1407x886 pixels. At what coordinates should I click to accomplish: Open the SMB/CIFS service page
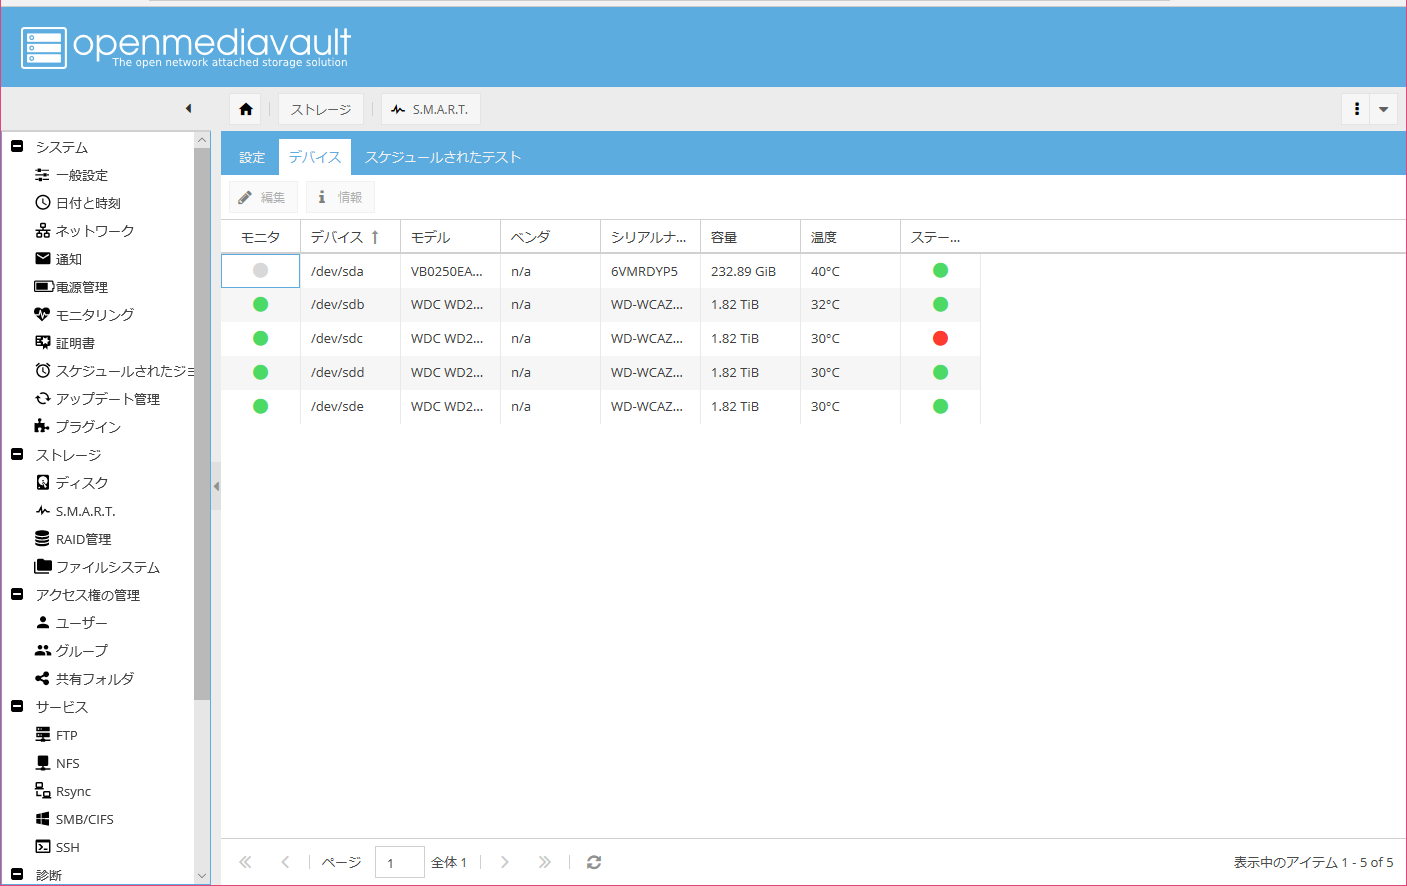point(84,819)
